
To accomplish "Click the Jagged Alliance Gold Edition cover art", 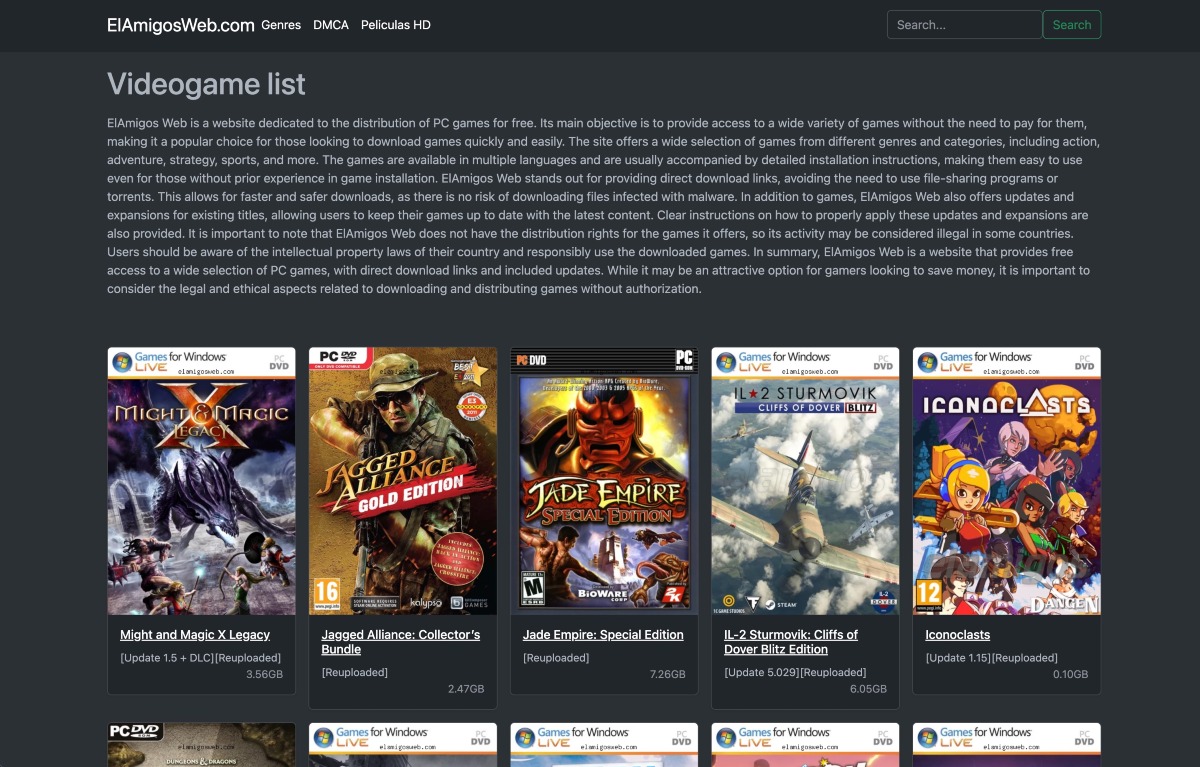I will [x=402, y=481].
